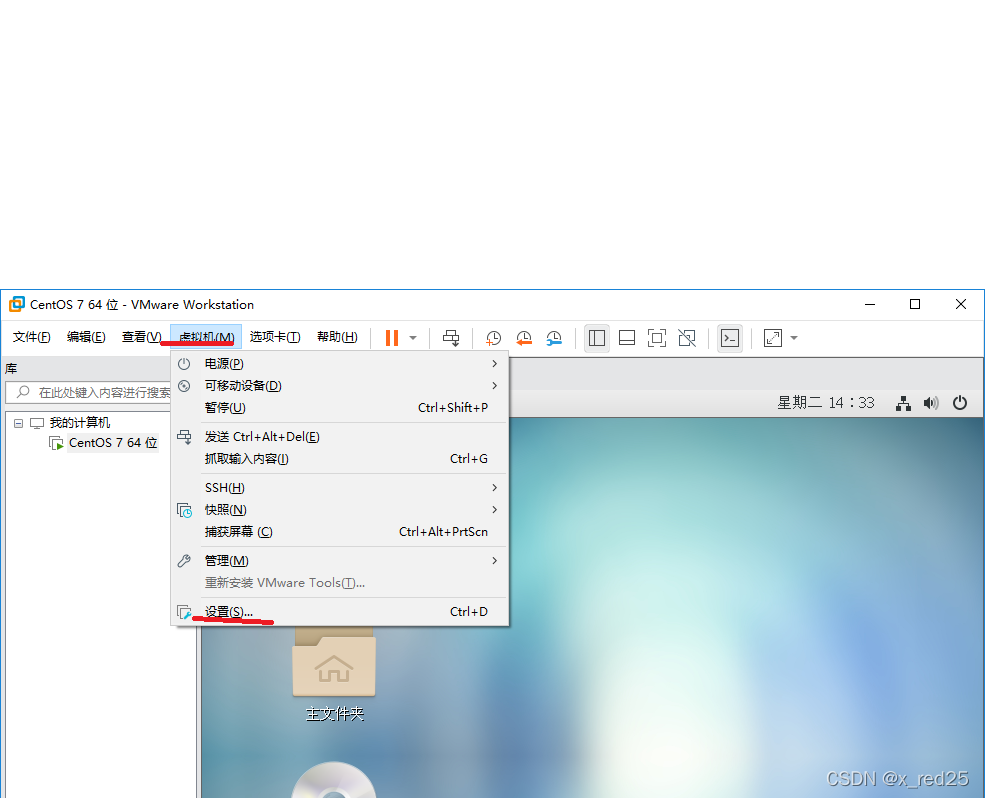Choose 捕获屏幕 (C) menu entry
This screenshot has width=985, height=798.
coord(339,532)
